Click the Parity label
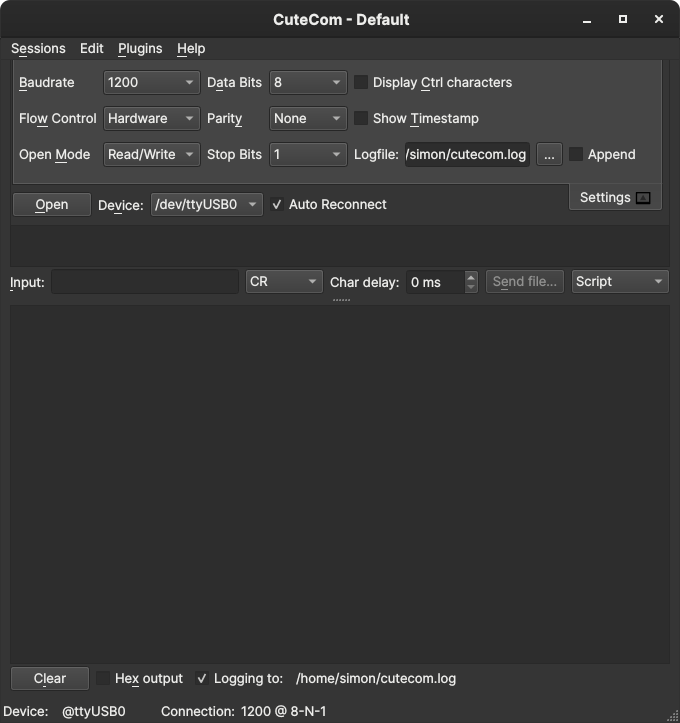 [225, 119]
